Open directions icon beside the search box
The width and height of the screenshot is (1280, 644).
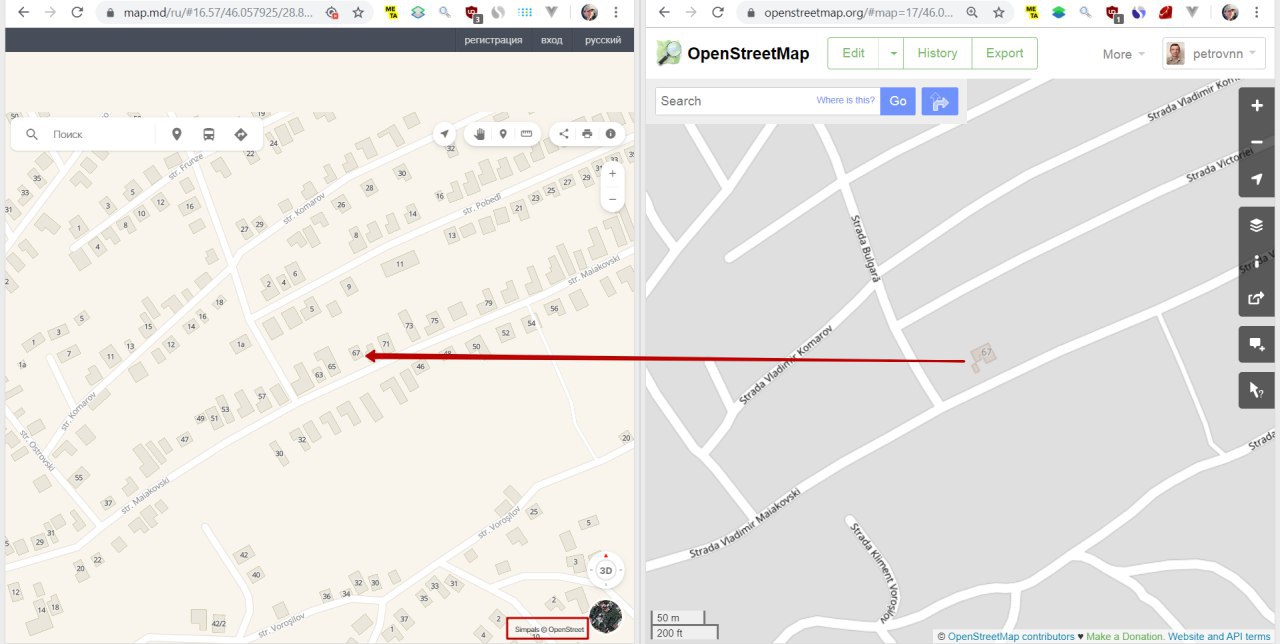click(240, 134)
